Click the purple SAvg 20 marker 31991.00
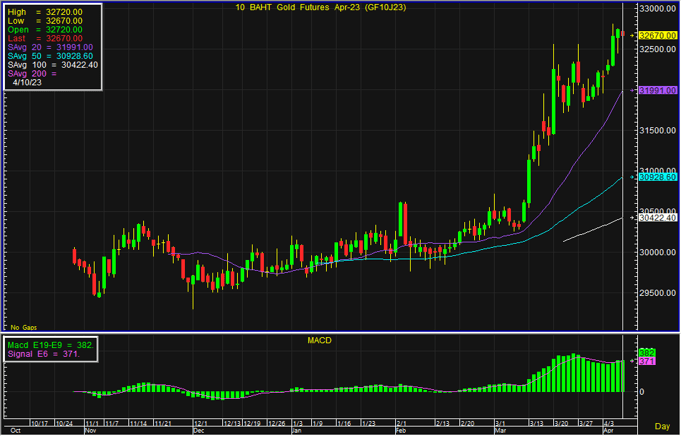Viewport: 681px width, 436px height. tap(651, 91)
